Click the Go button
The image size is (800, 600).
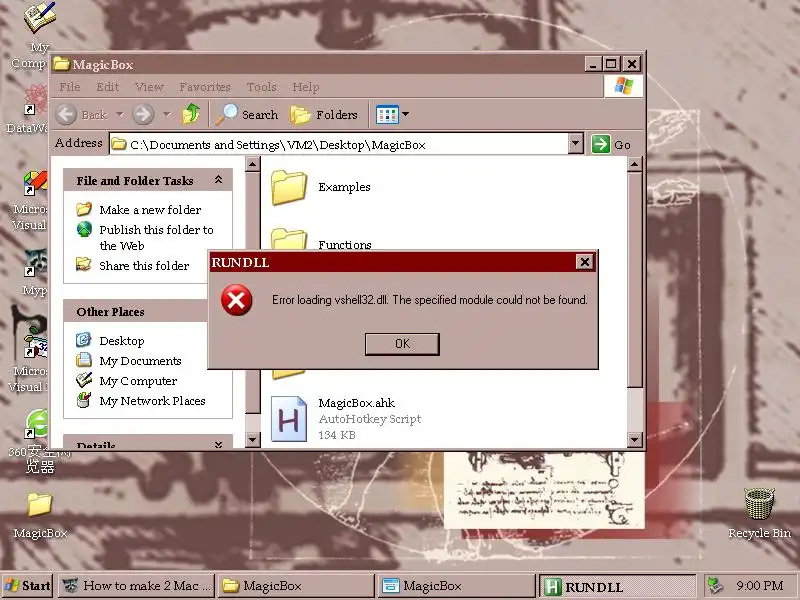[611, 144]
